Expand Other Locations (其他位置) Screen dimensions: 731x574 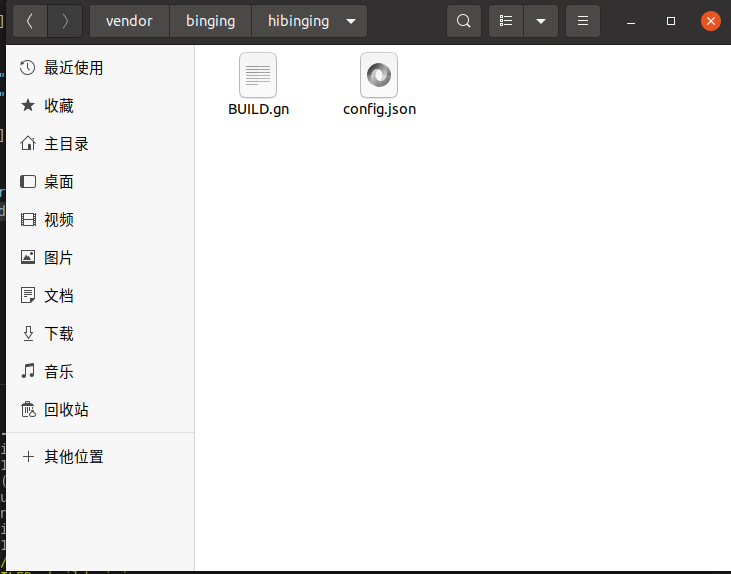coord(73,457)
